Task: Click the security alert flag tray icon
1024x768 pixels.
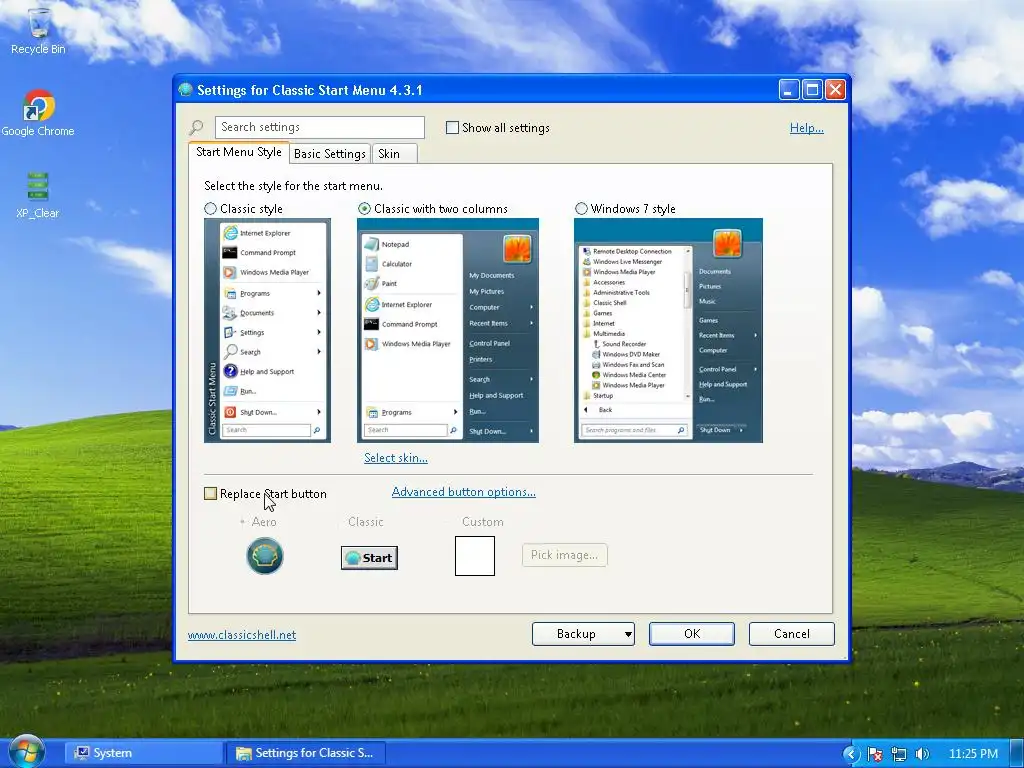Action: [x=875, y=754]
